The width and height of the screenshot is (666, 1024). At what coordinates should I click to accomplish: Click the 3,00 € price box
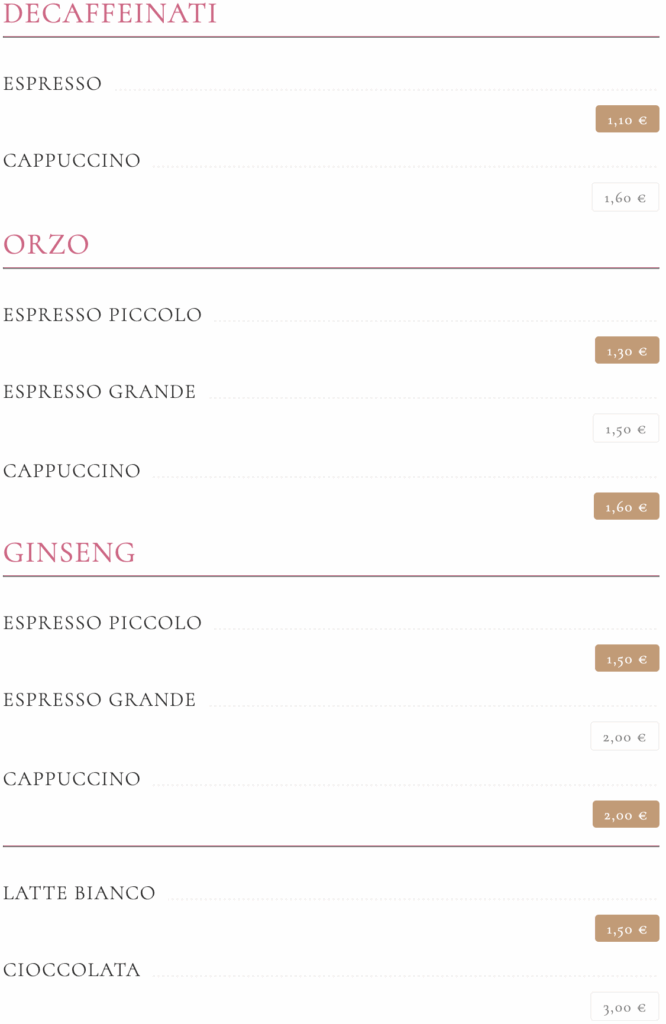click(x=624, y=1007)
